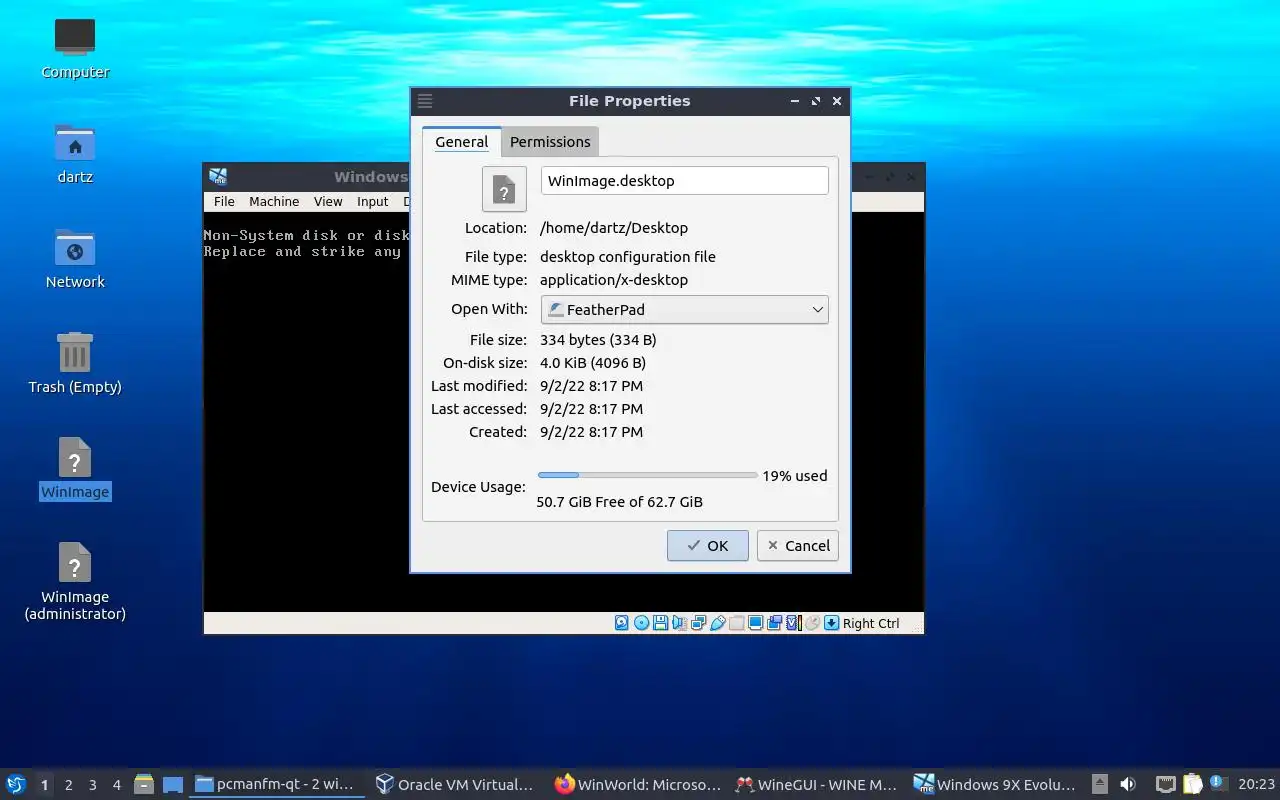Select the WinImage (administrator) desktop icon
This screenshot has height=800, width=1280.
click(75, 562)
